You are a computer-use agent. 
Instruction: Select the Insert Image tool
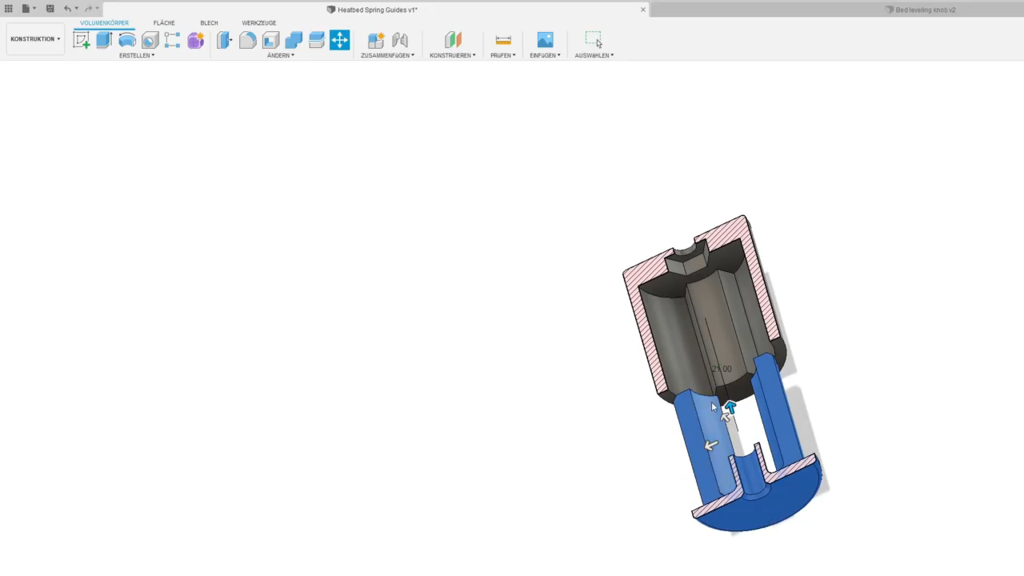point(545,40)
